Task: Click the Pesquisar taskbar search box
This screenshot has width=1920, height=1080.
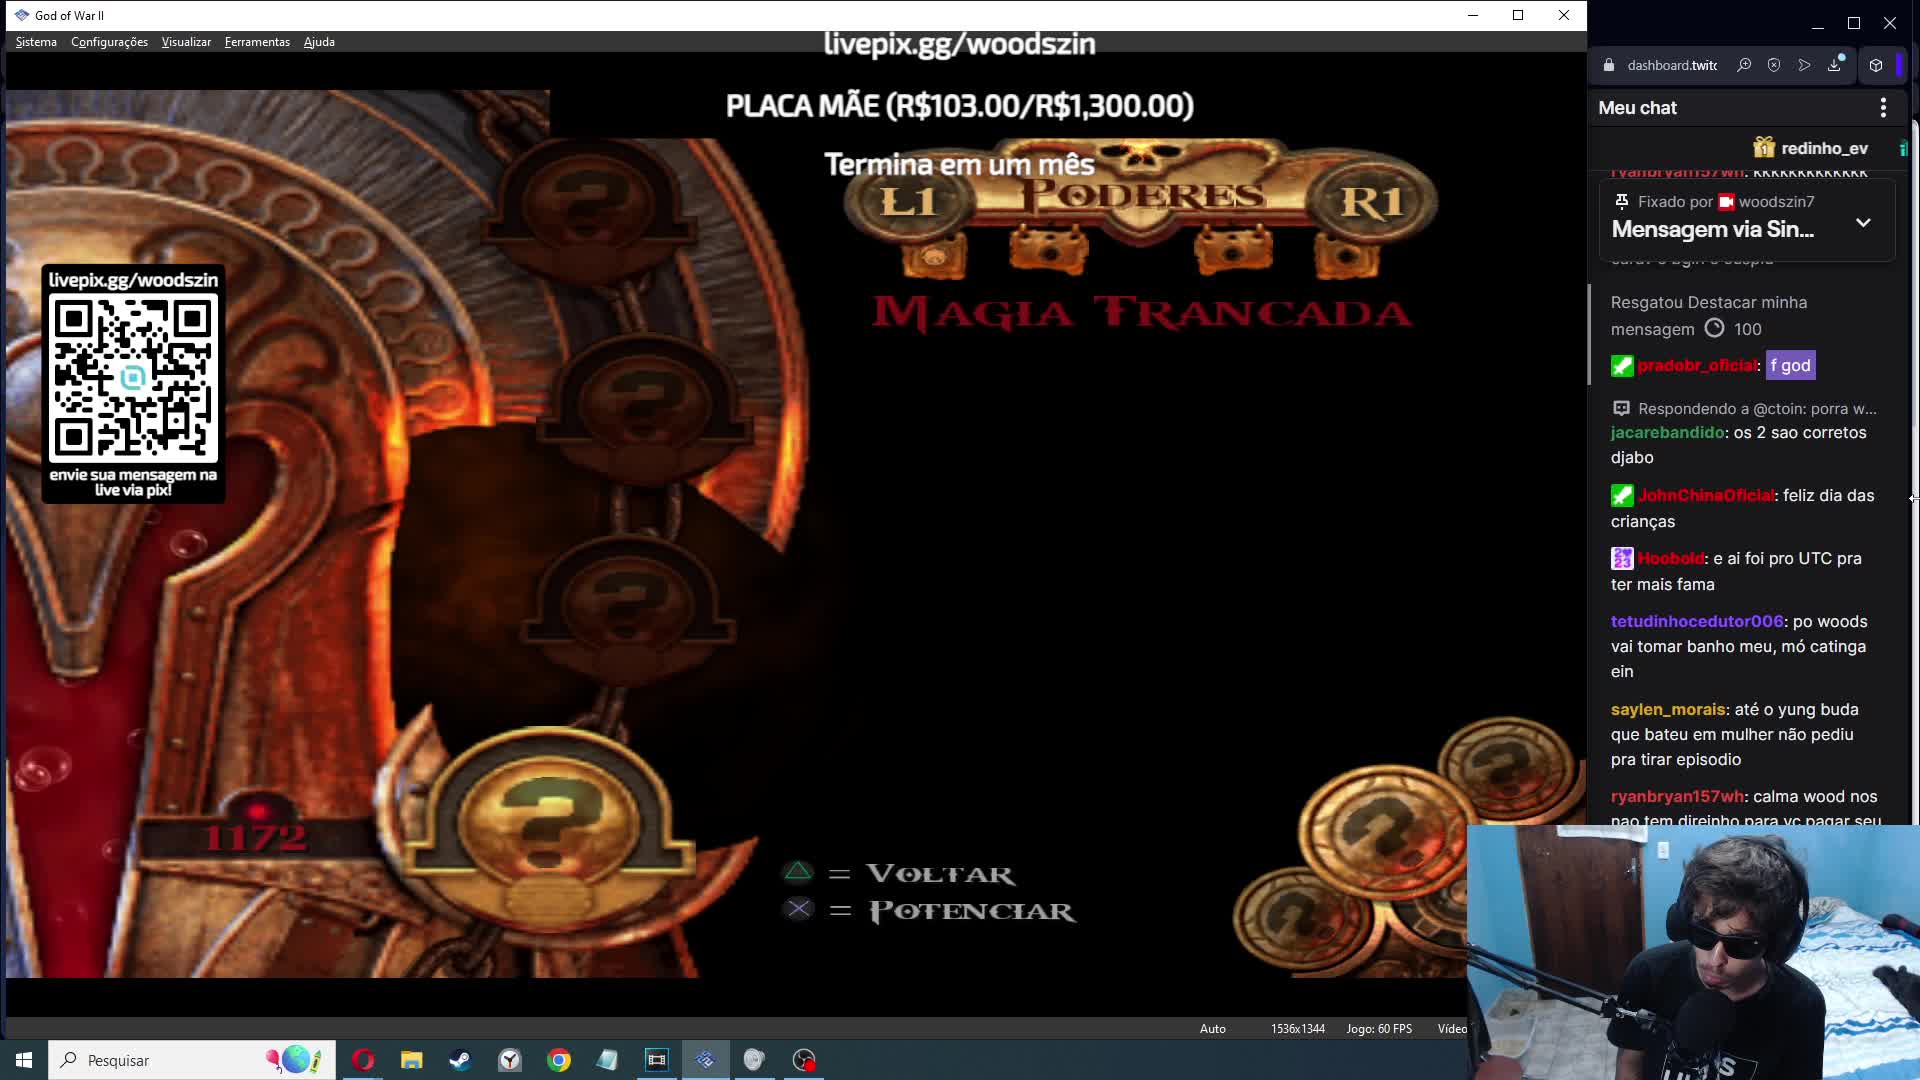Action: [x=192, y=1060]
